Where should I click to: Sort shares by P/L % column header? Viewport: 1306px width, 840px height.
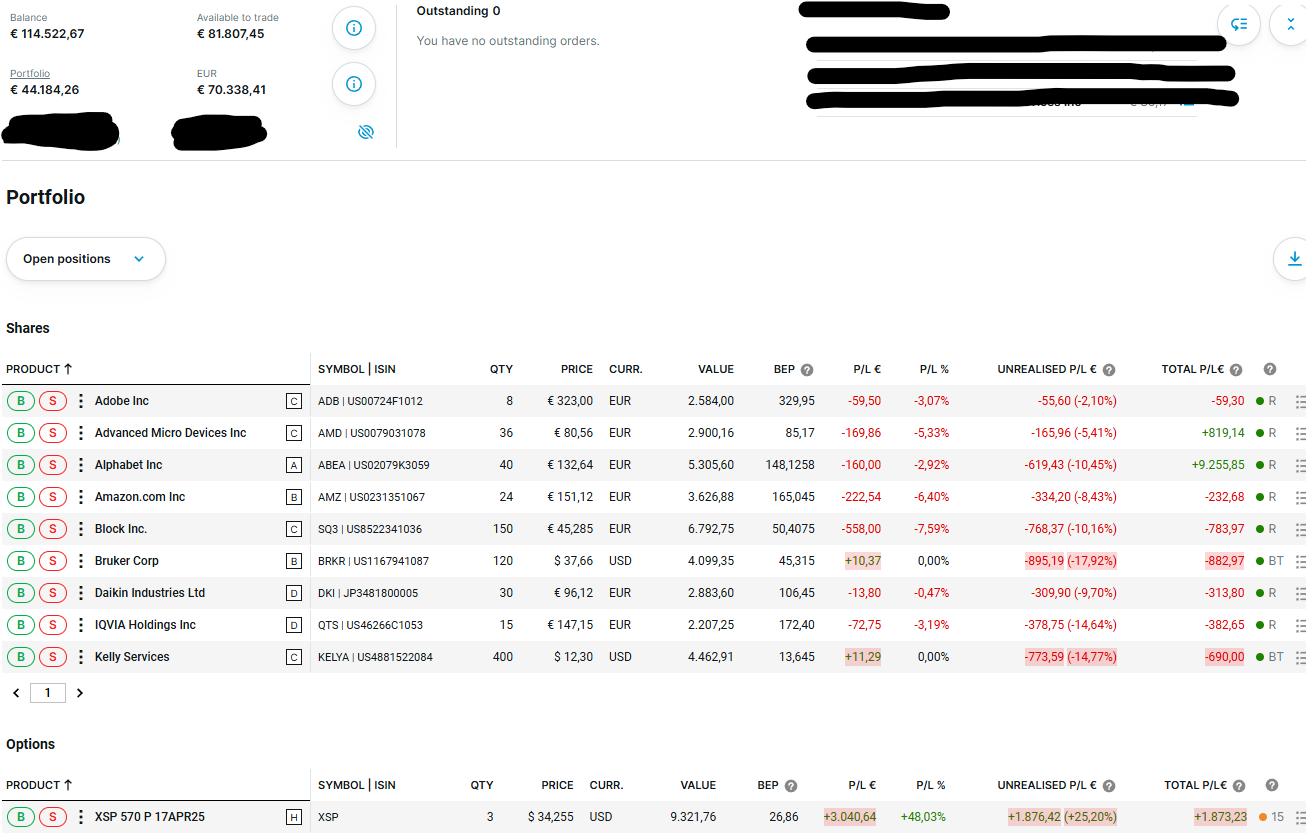(934, 369)
